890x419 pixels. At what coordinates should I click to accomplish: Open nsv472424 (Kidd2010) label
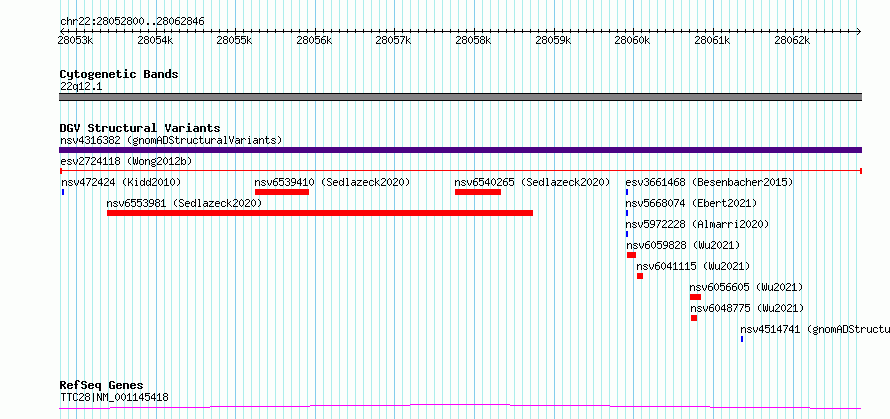point(121,182)
